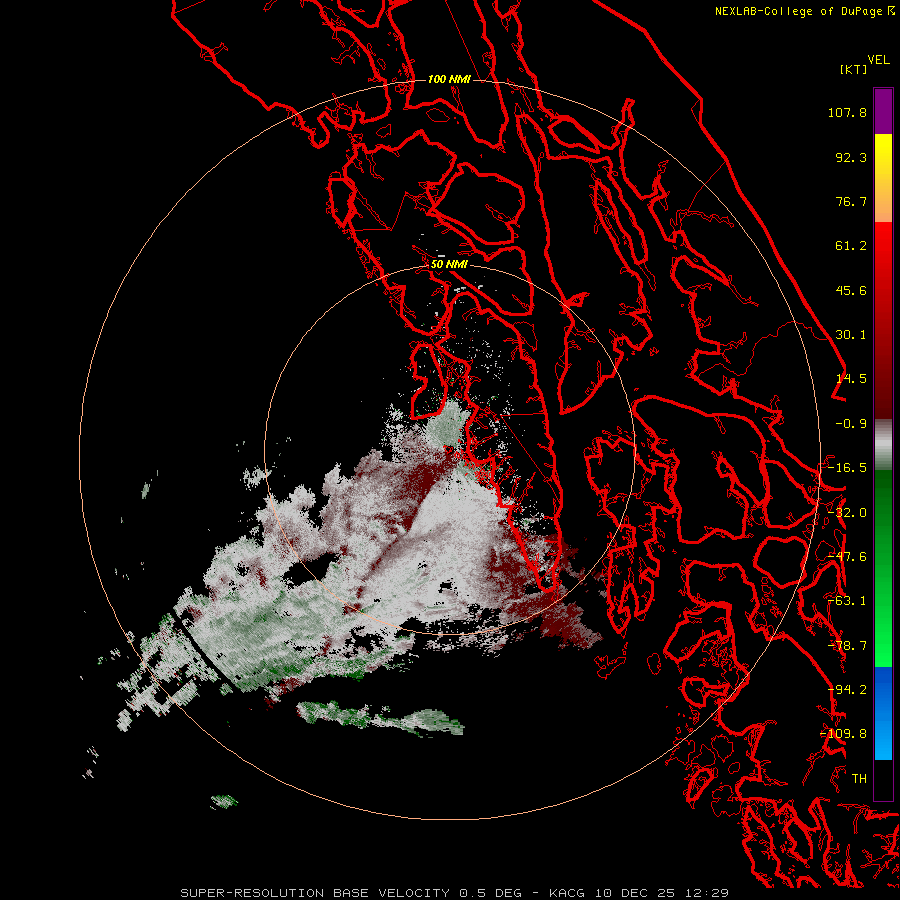900x900 pixels.
Task: Click the VEL legend title
Action: (878, 60)
